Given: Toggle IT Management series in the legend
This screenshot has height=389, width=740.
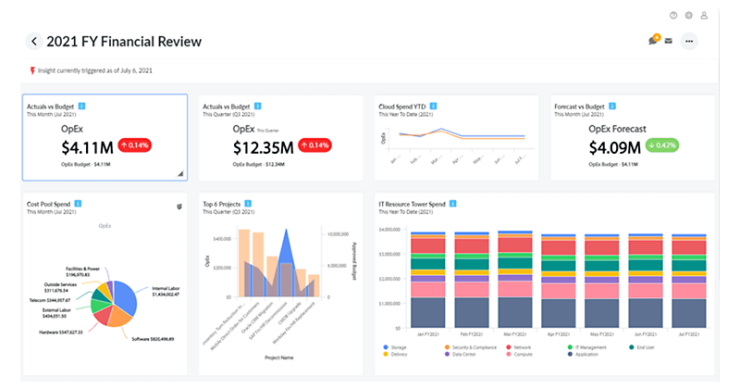Looking at the screenshot, I should [587, 347].
